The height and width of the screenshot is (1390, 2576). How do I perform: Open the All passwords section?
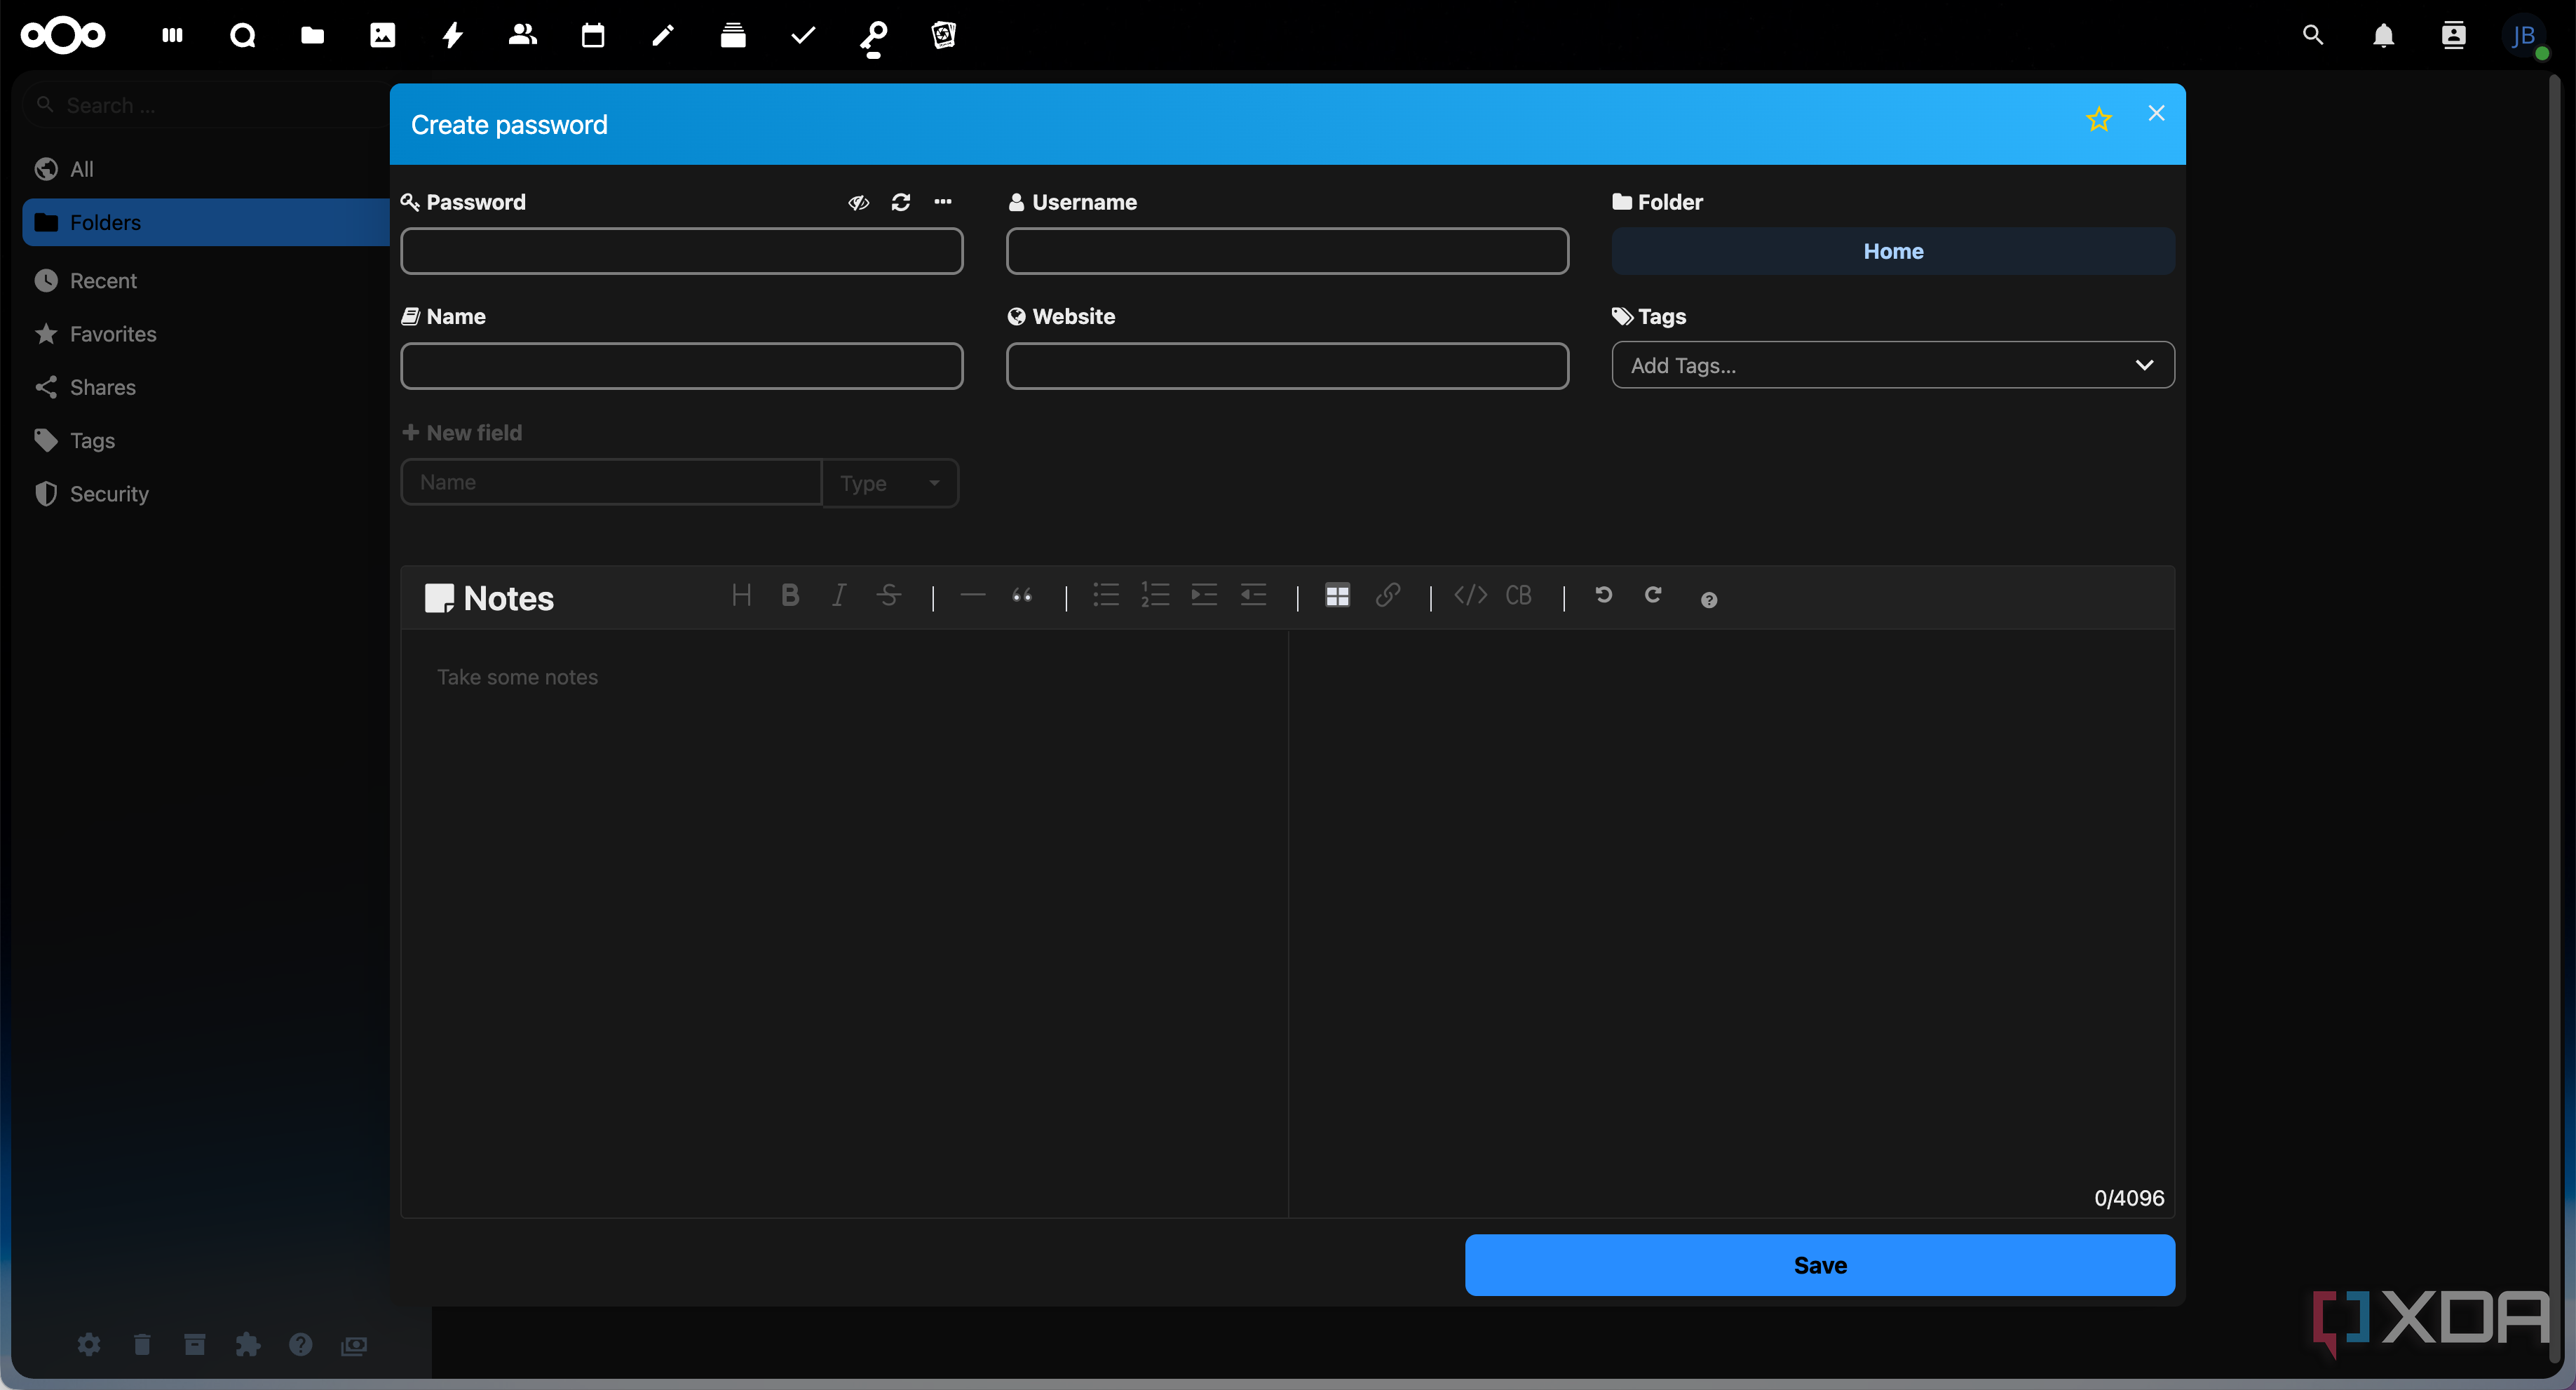coord(206,169)
